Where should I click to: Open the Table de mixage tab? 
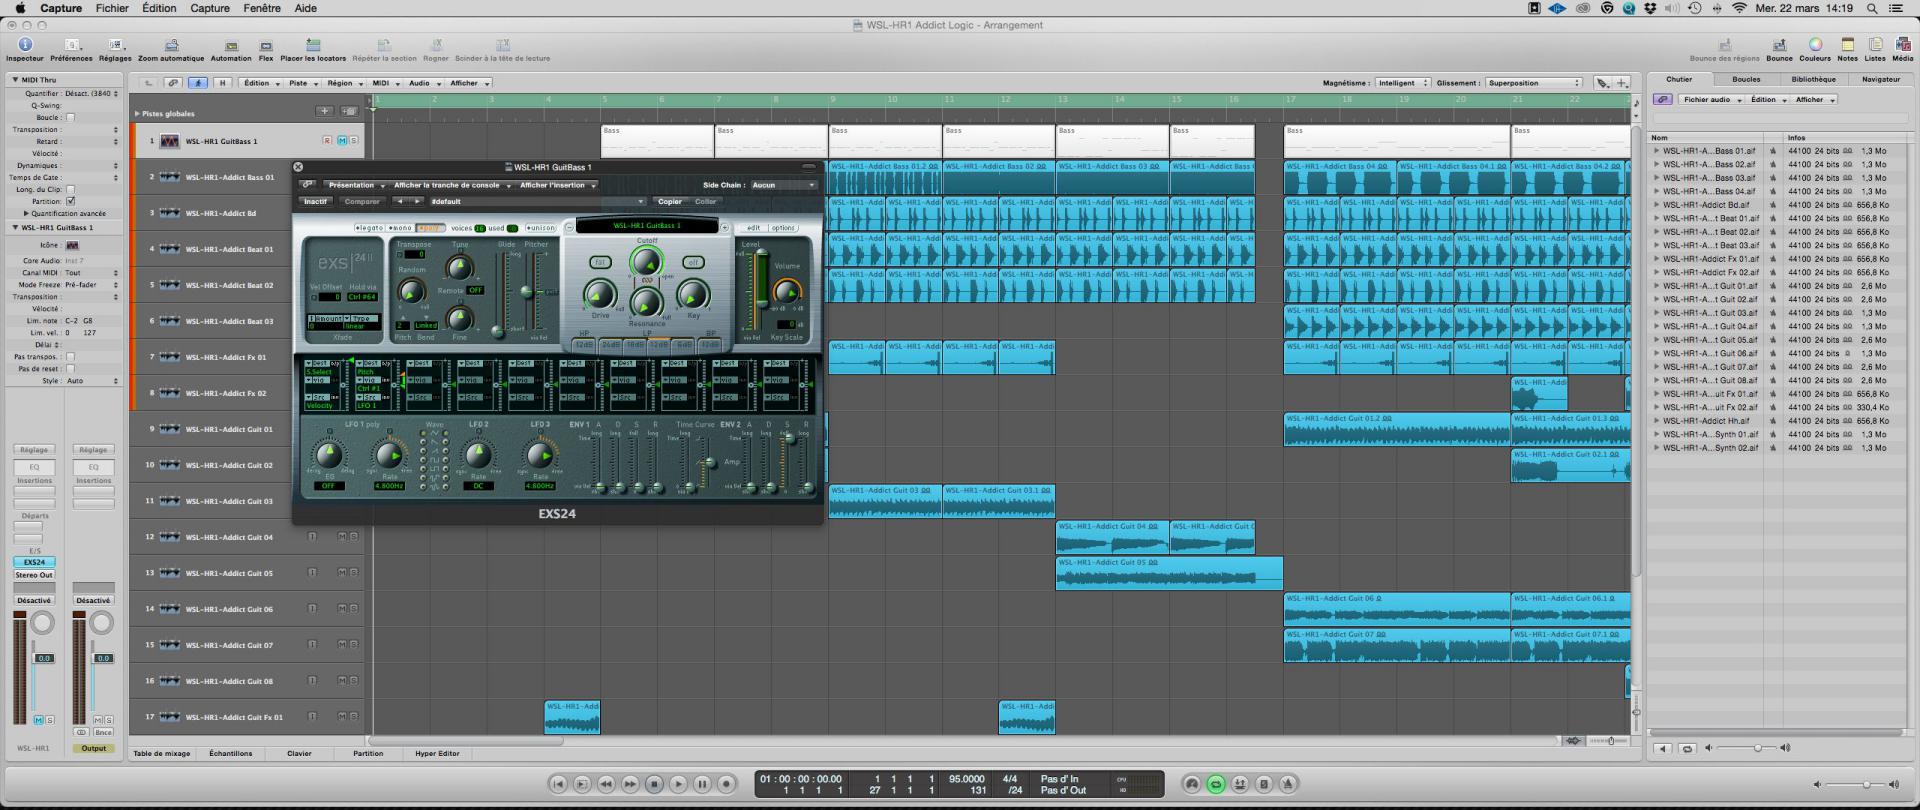[x=162, y=753]
